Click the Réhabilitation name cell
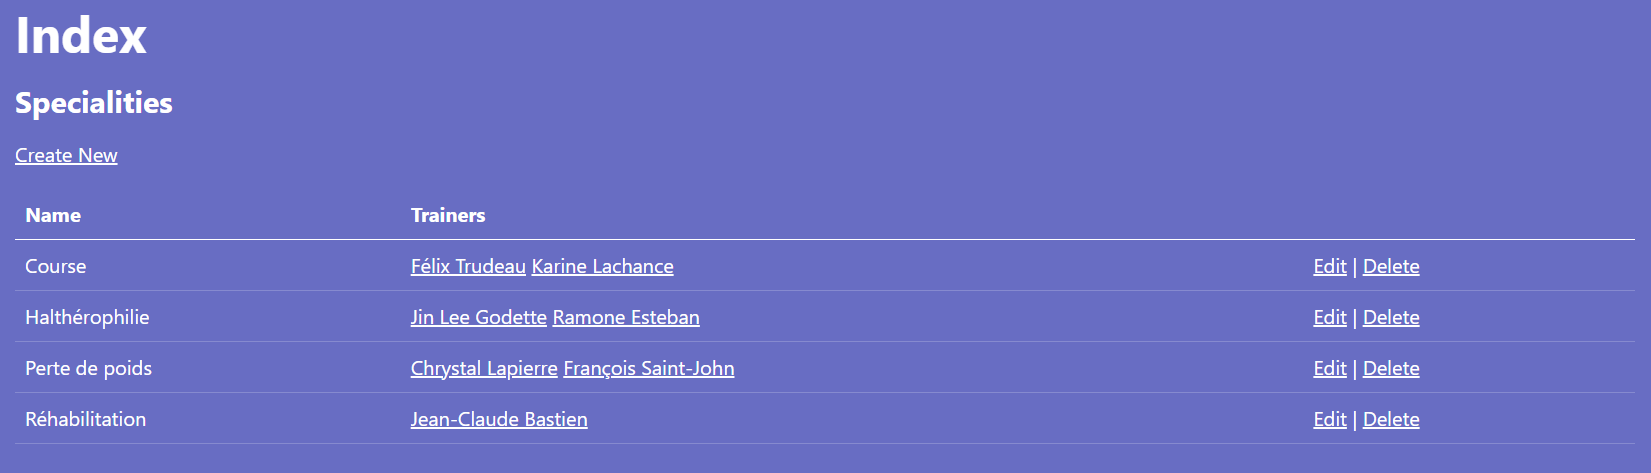 click(86, 419)
